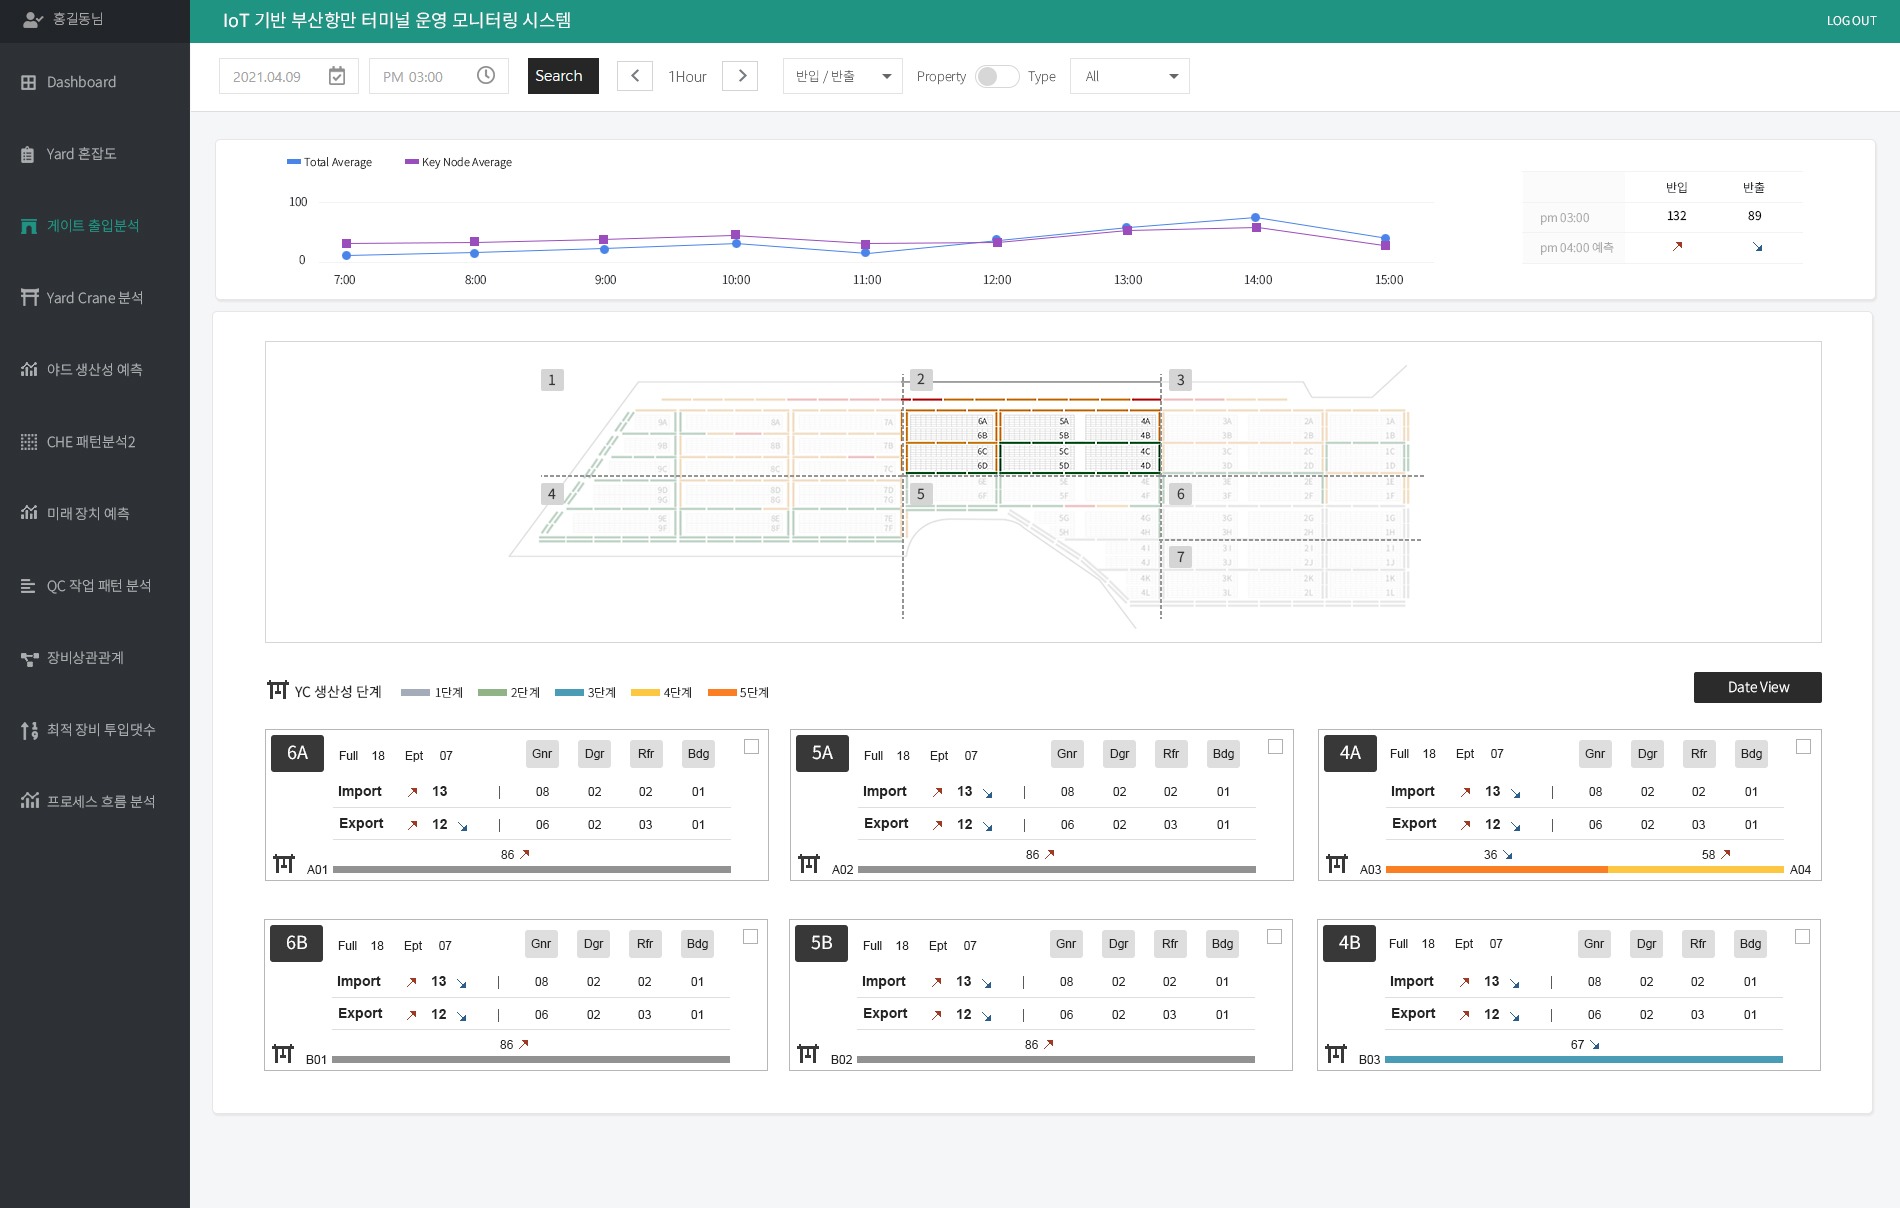Click the crane icon beside B03 bar

click(x=1336, y=1054)
